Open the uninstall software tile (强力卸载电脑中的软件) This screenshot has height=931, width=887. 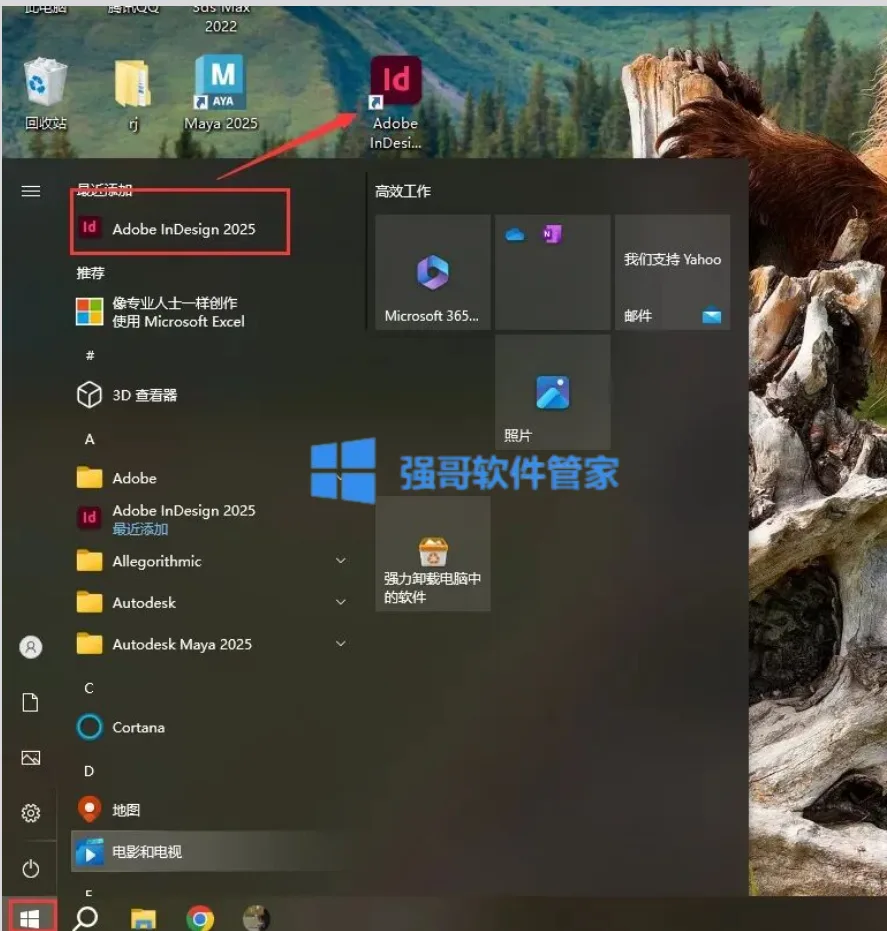pyautogui.click(x=433, y=553)
